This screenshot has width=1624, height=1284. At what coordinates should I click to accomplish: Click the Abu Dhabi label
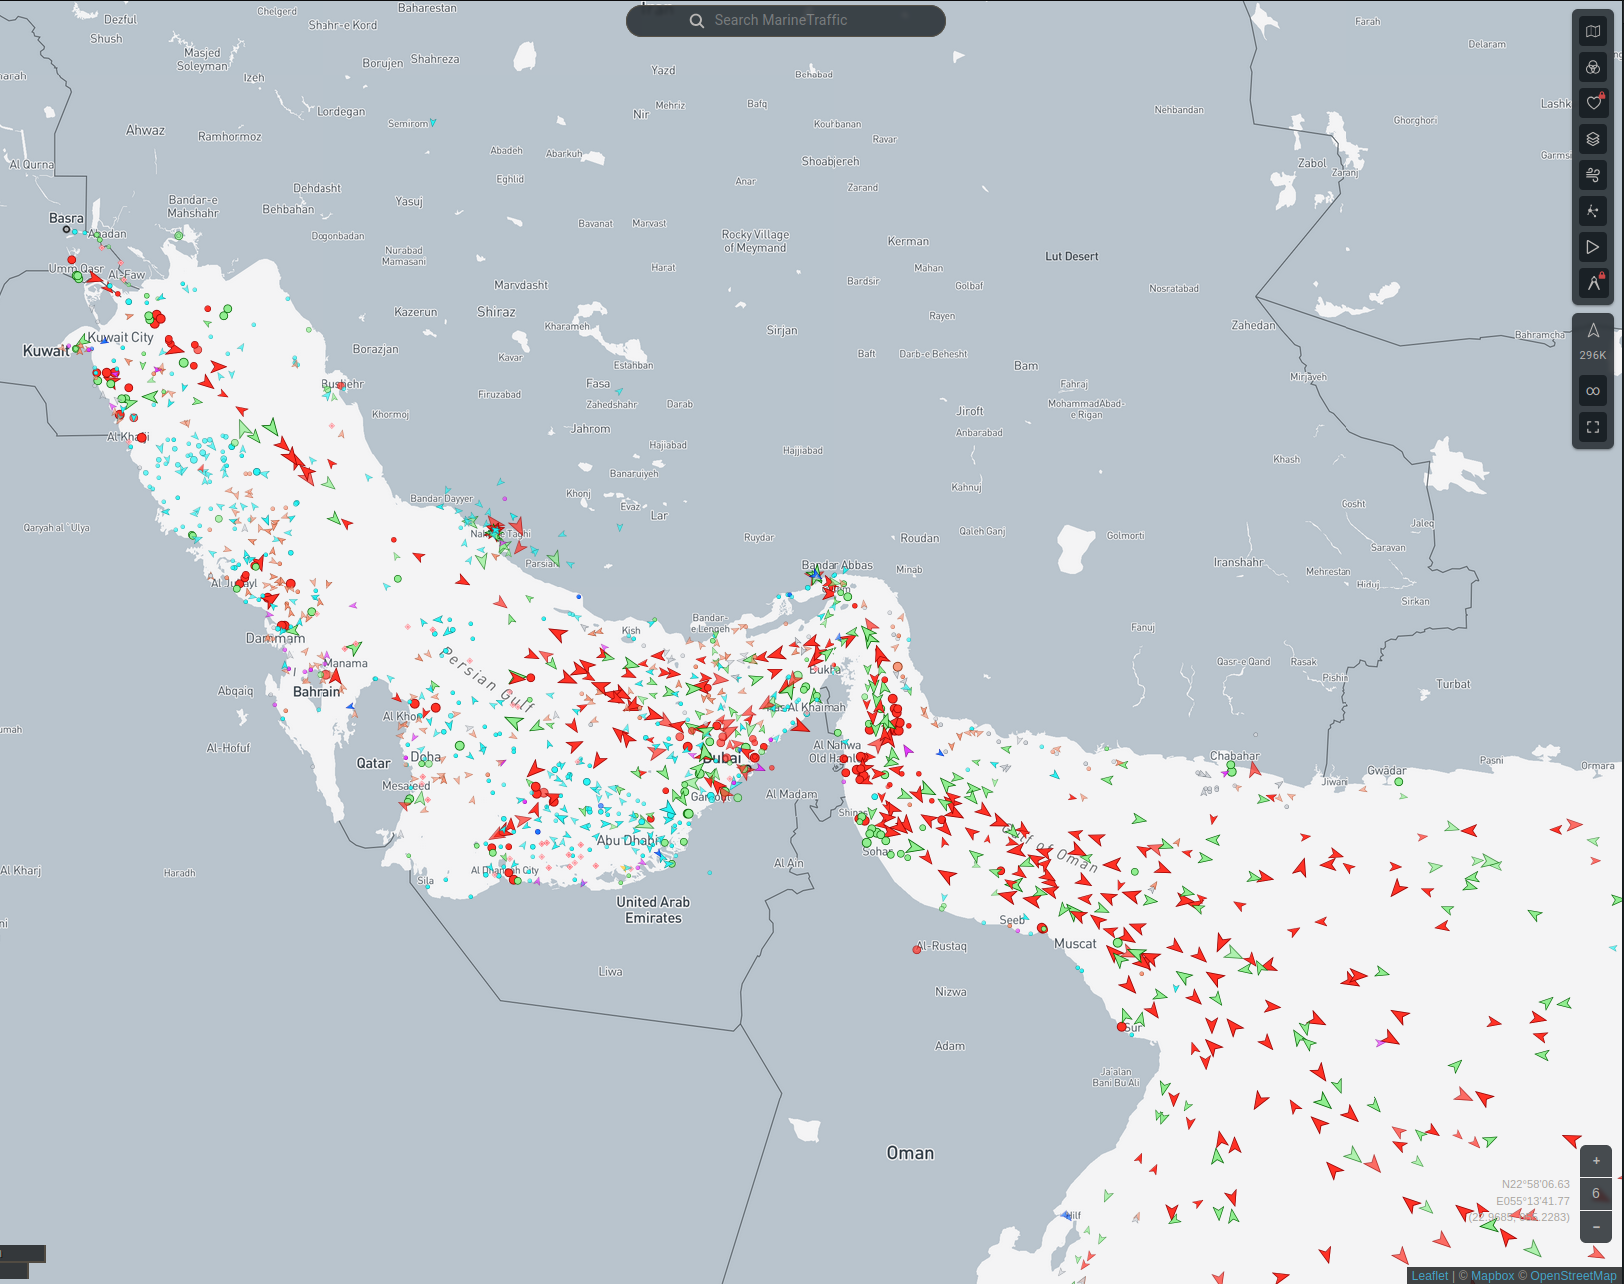628,840
